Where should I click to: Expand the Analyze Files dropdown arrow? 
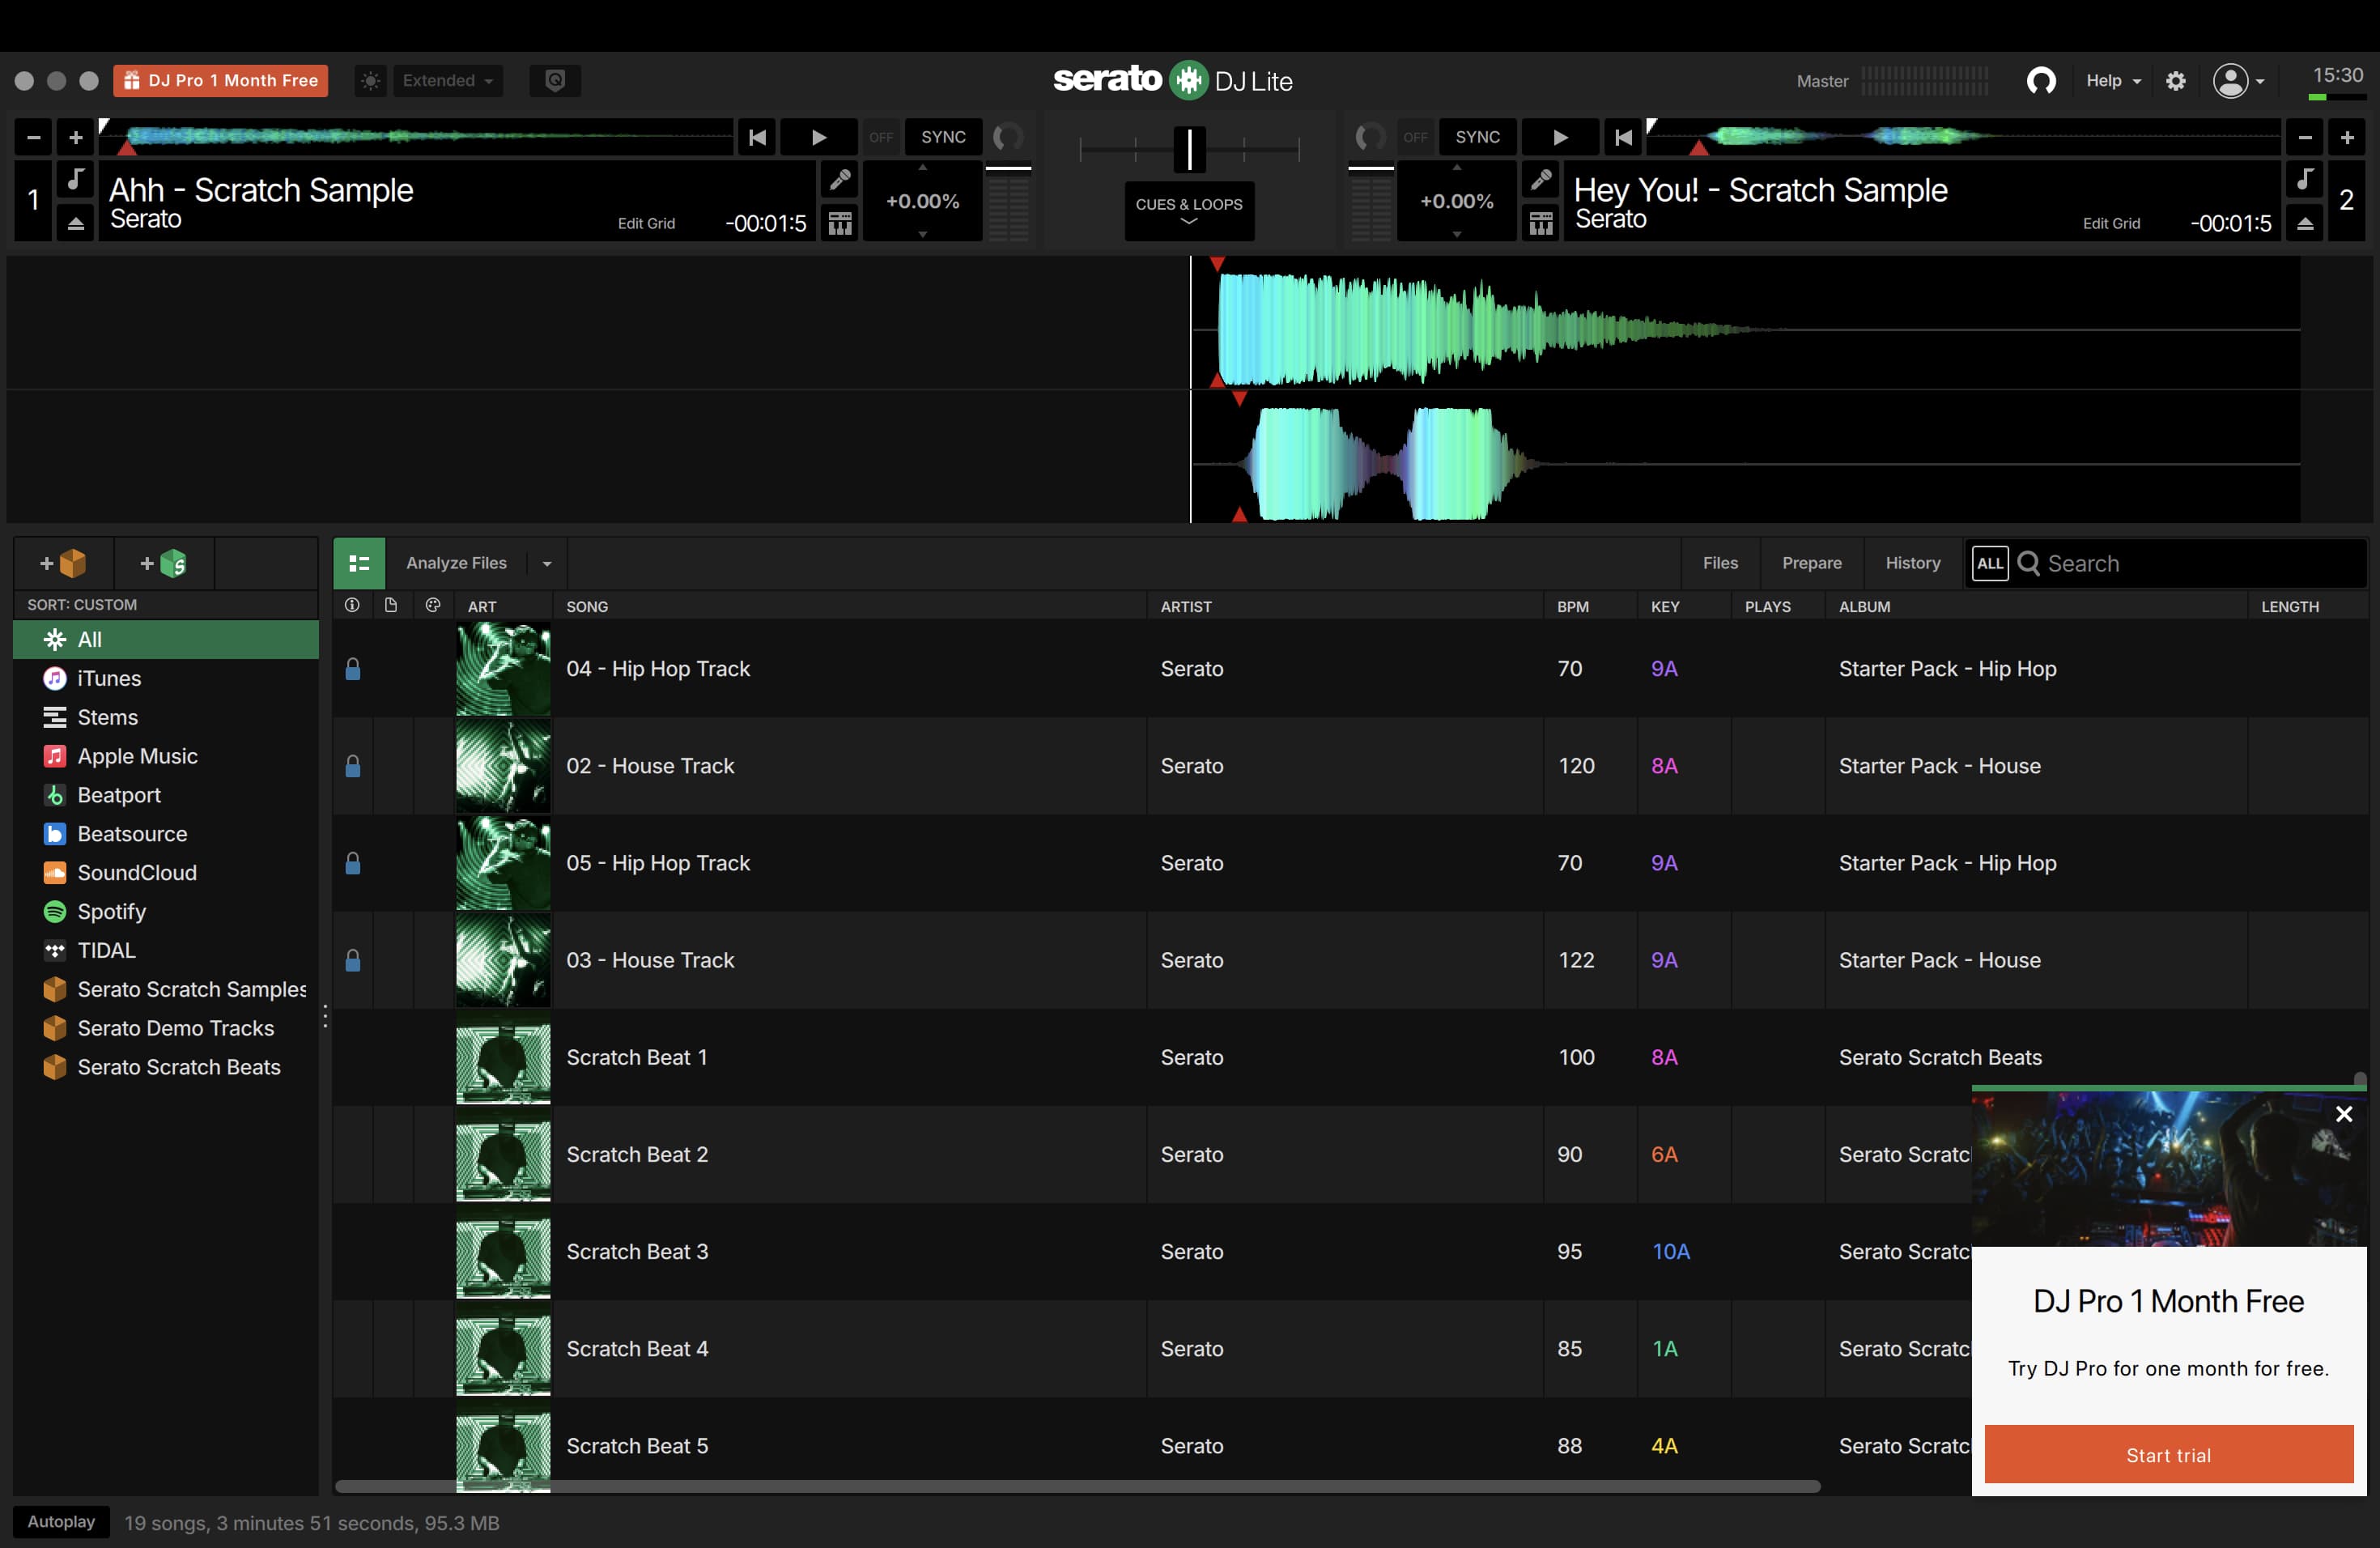(547, 563)
